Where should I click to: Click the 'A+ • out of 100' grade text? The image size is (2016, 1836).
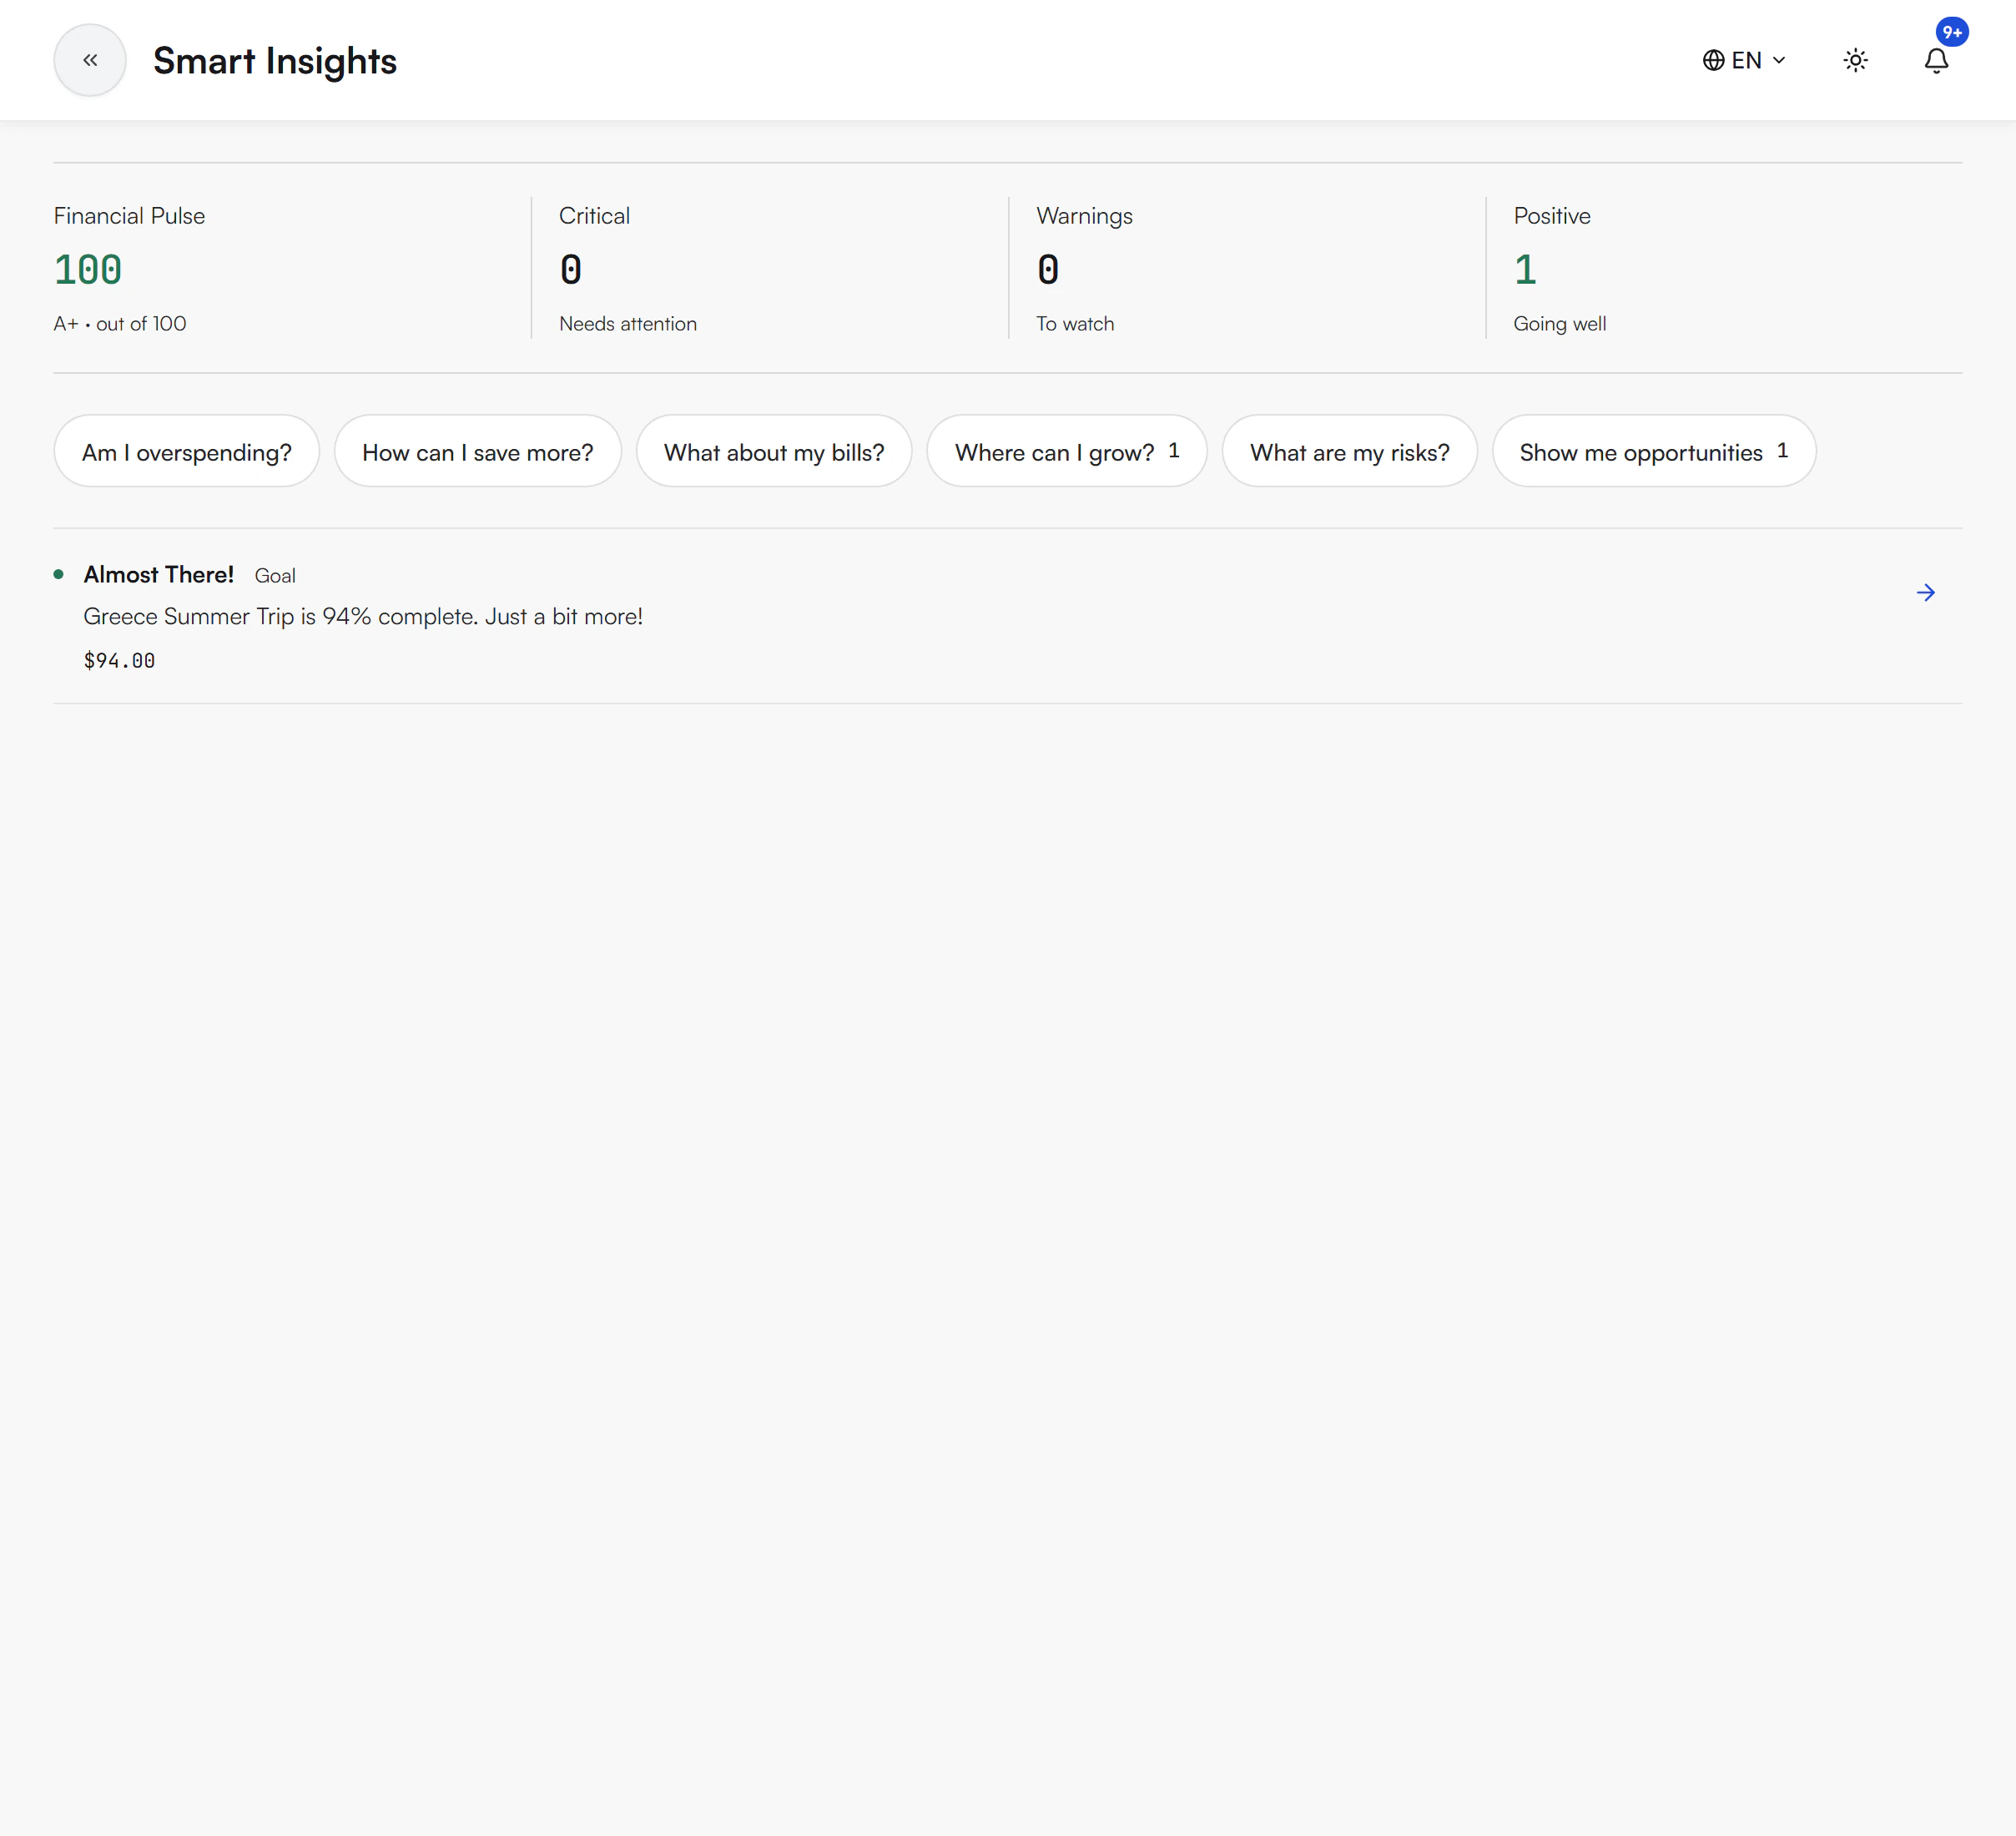pyautogui.click(x=120, y=324)
